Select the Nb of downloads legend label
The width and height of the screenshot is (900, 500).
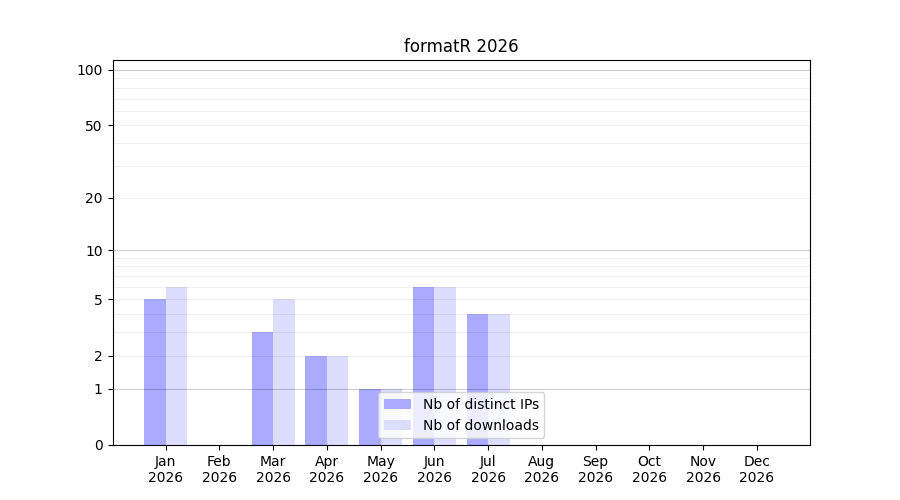click(481, 425)
